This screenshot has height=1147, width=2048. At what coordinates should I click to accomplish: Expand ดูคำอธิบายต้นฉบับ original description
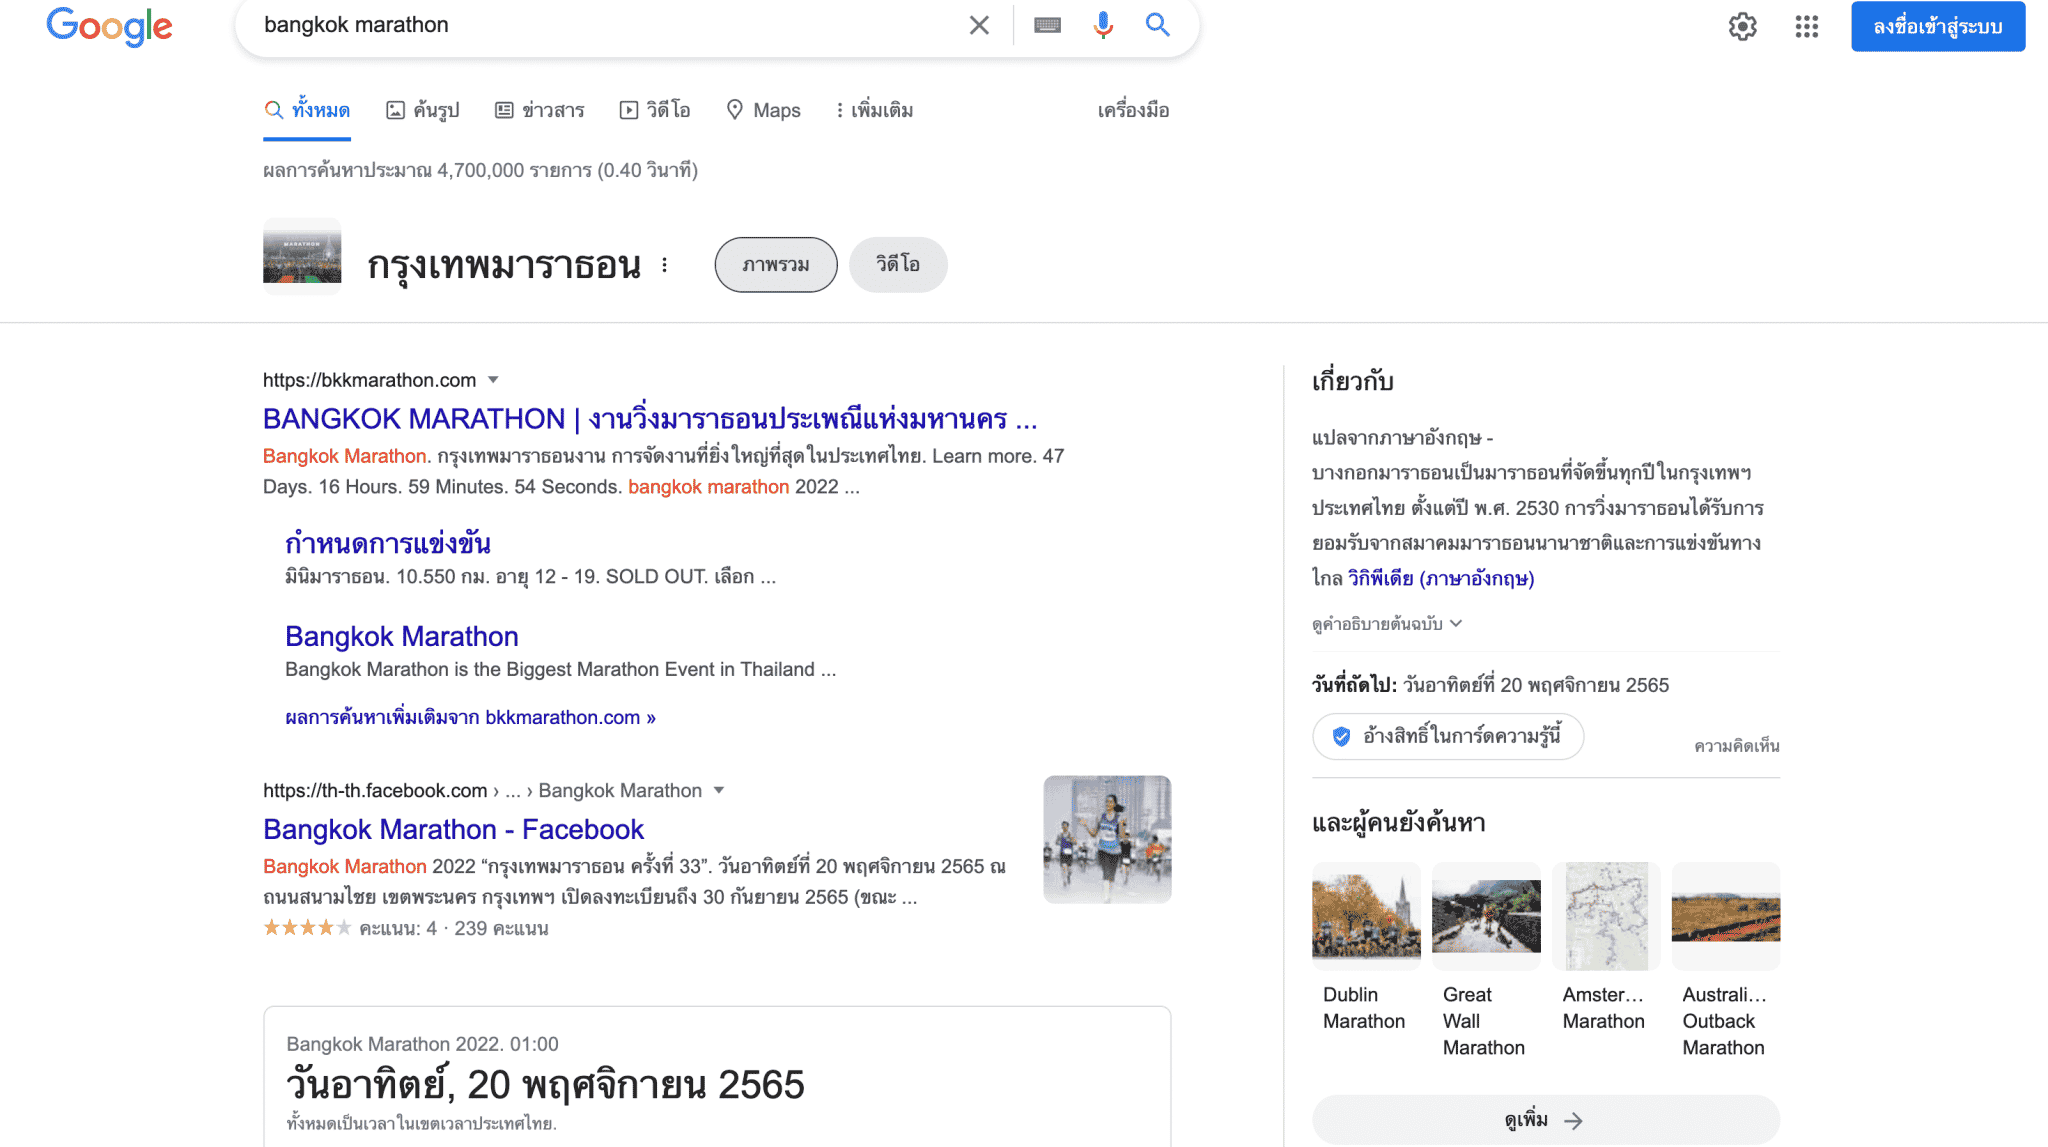pyautogui.click(x=1387, y=624)
